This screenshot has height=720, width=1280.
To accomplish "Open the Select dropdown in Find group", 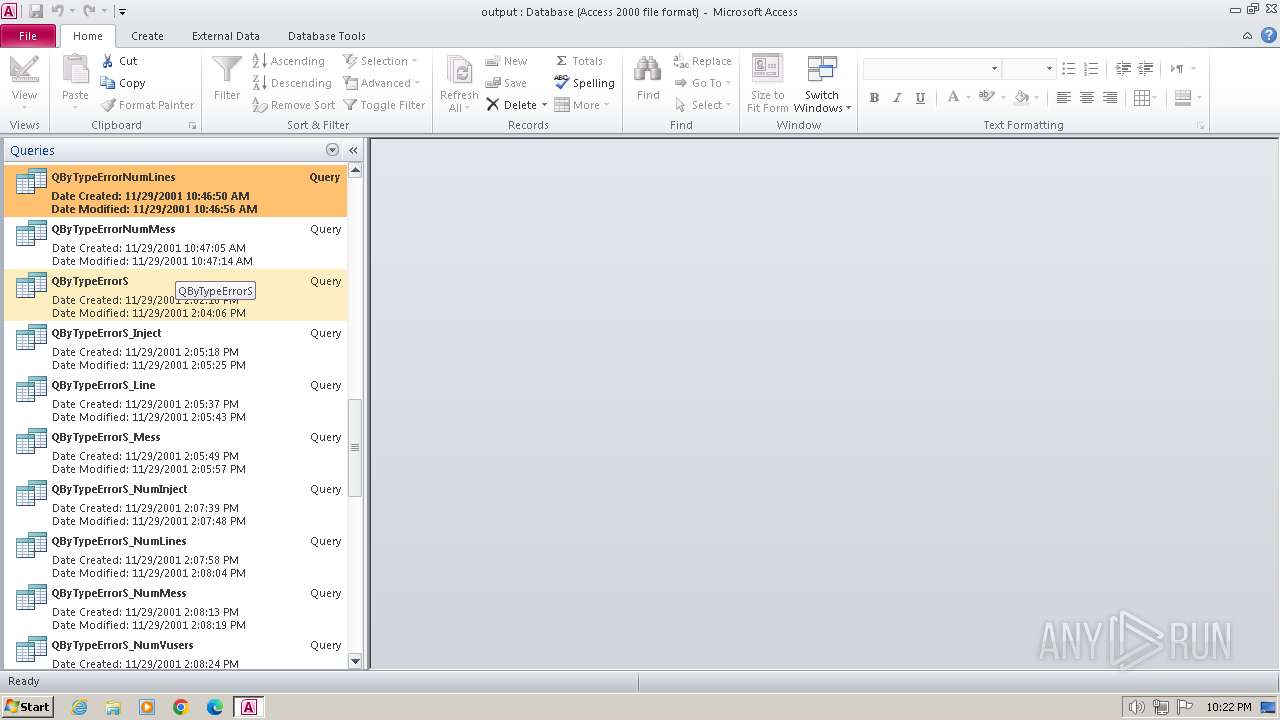I will pos(702,105).
